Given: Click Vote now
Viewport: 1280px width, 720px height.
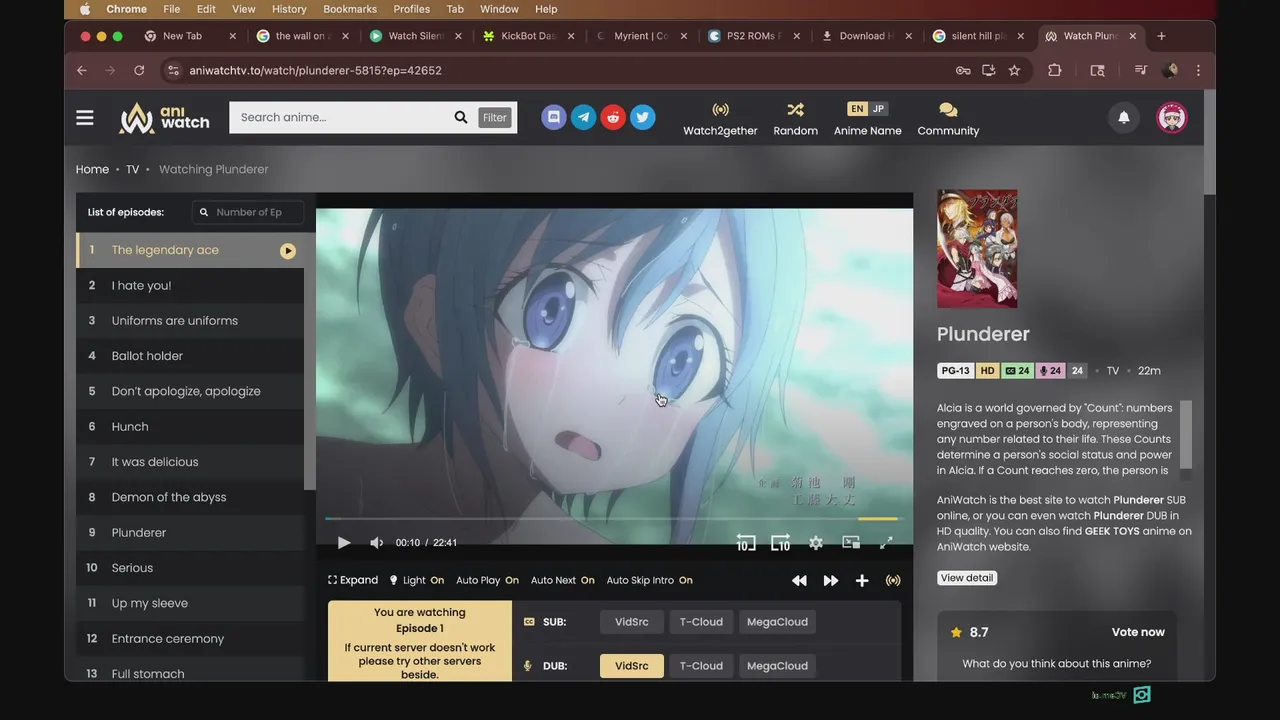Looking at the screenshot, I should (x=1138, y=632).
